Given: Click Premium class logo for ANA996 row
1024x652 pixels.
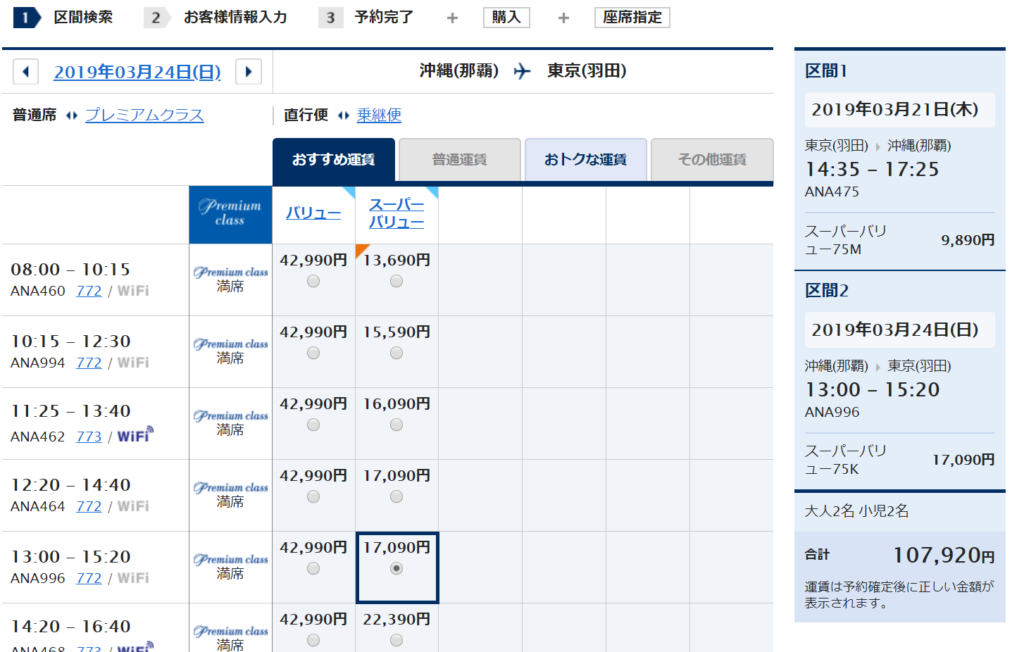Looking at the screenshot, I should (x=231, y=559).
